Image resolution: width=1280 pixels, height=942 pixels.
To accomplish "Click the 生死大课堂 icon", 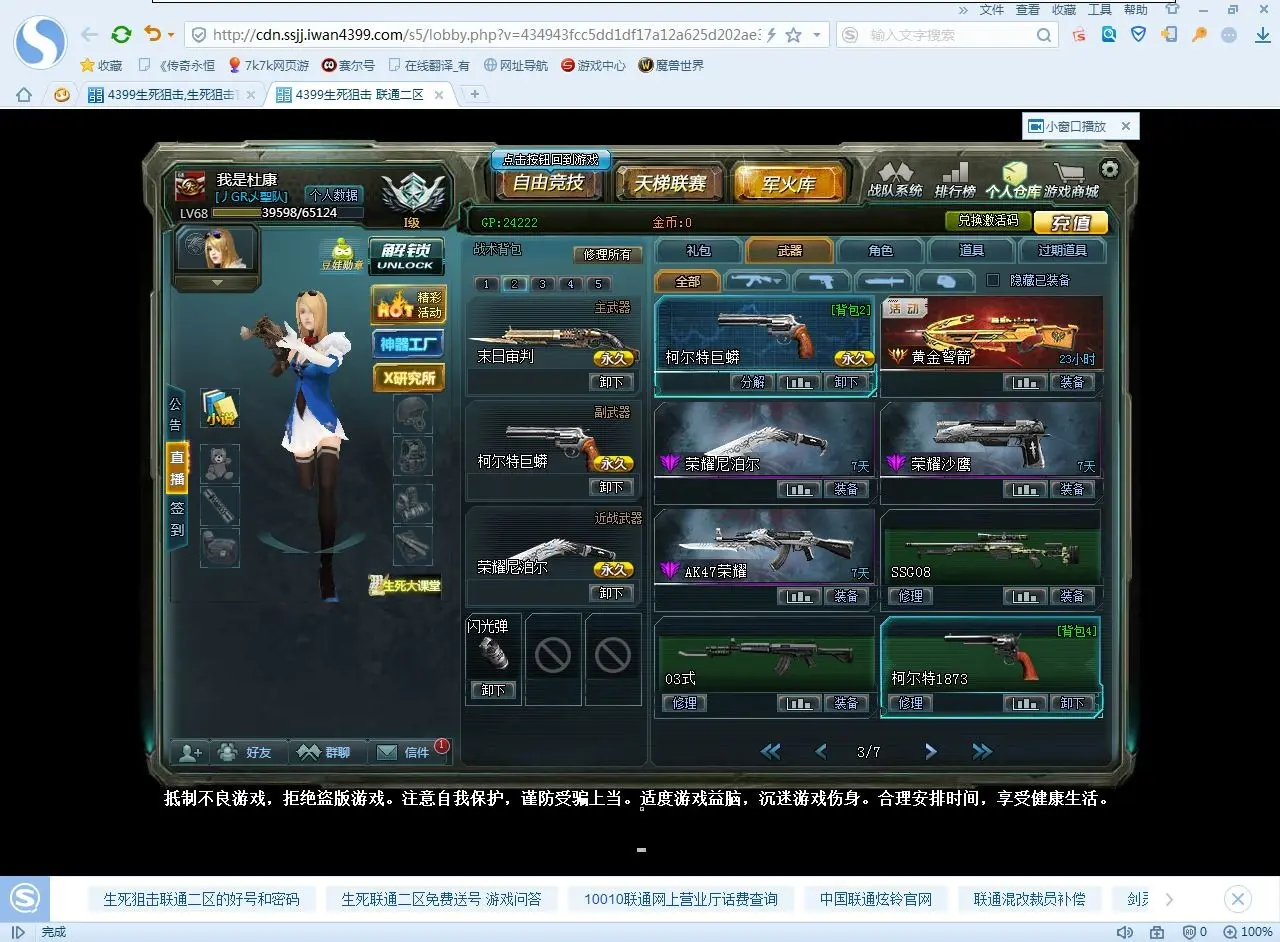I will 404,585.
